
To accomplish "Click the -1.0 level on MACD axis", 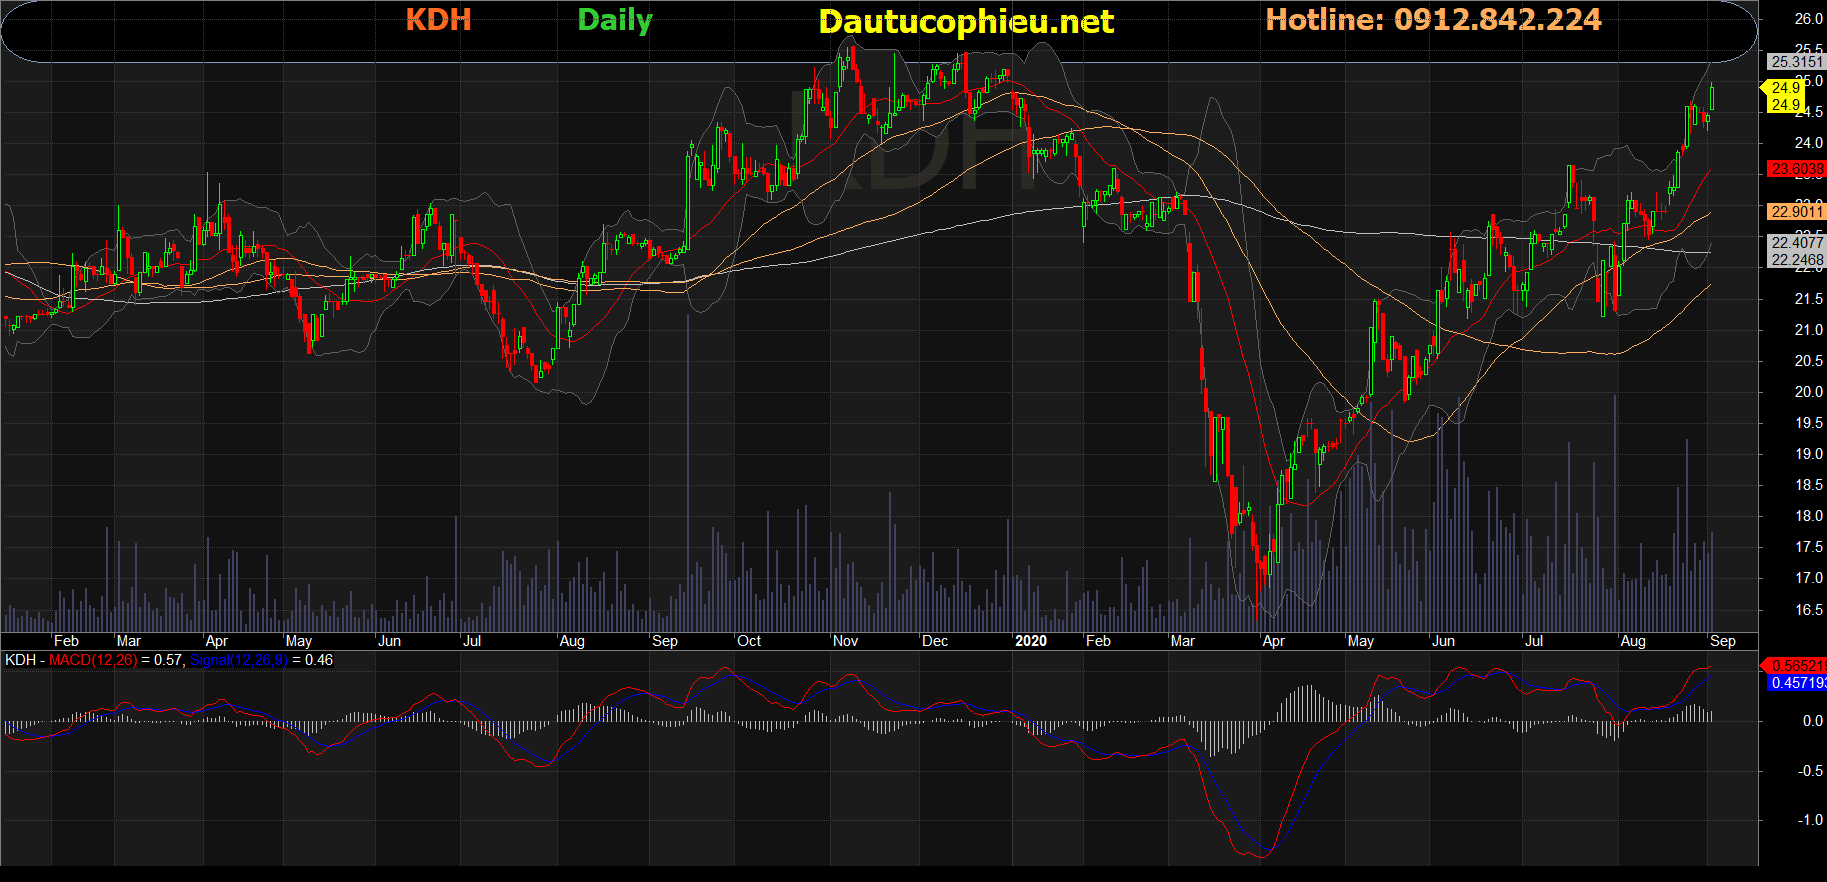I will click(1810, 820).
